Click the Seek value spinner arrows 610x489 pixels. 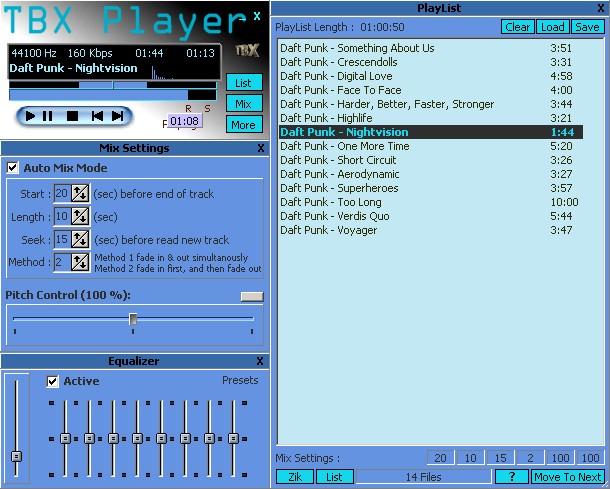click(x=81, y=239)
